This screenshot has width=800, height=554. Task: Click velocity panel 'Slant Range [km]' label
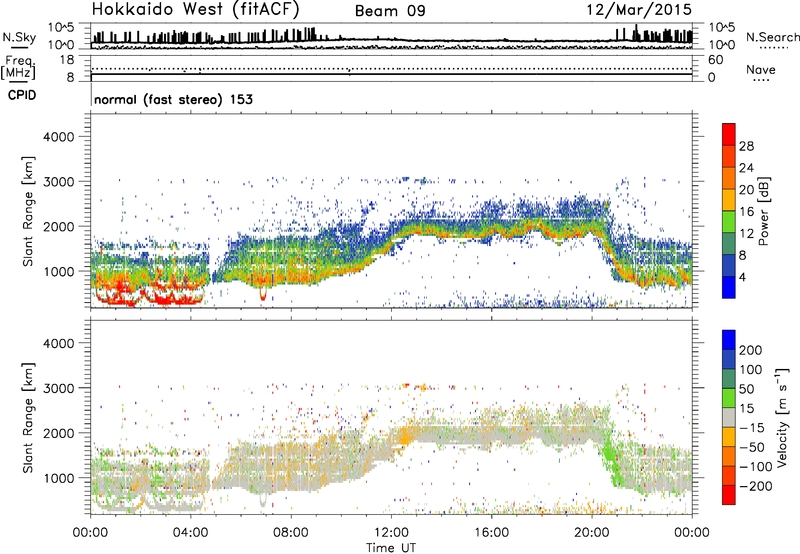click(x=28, y=417)
